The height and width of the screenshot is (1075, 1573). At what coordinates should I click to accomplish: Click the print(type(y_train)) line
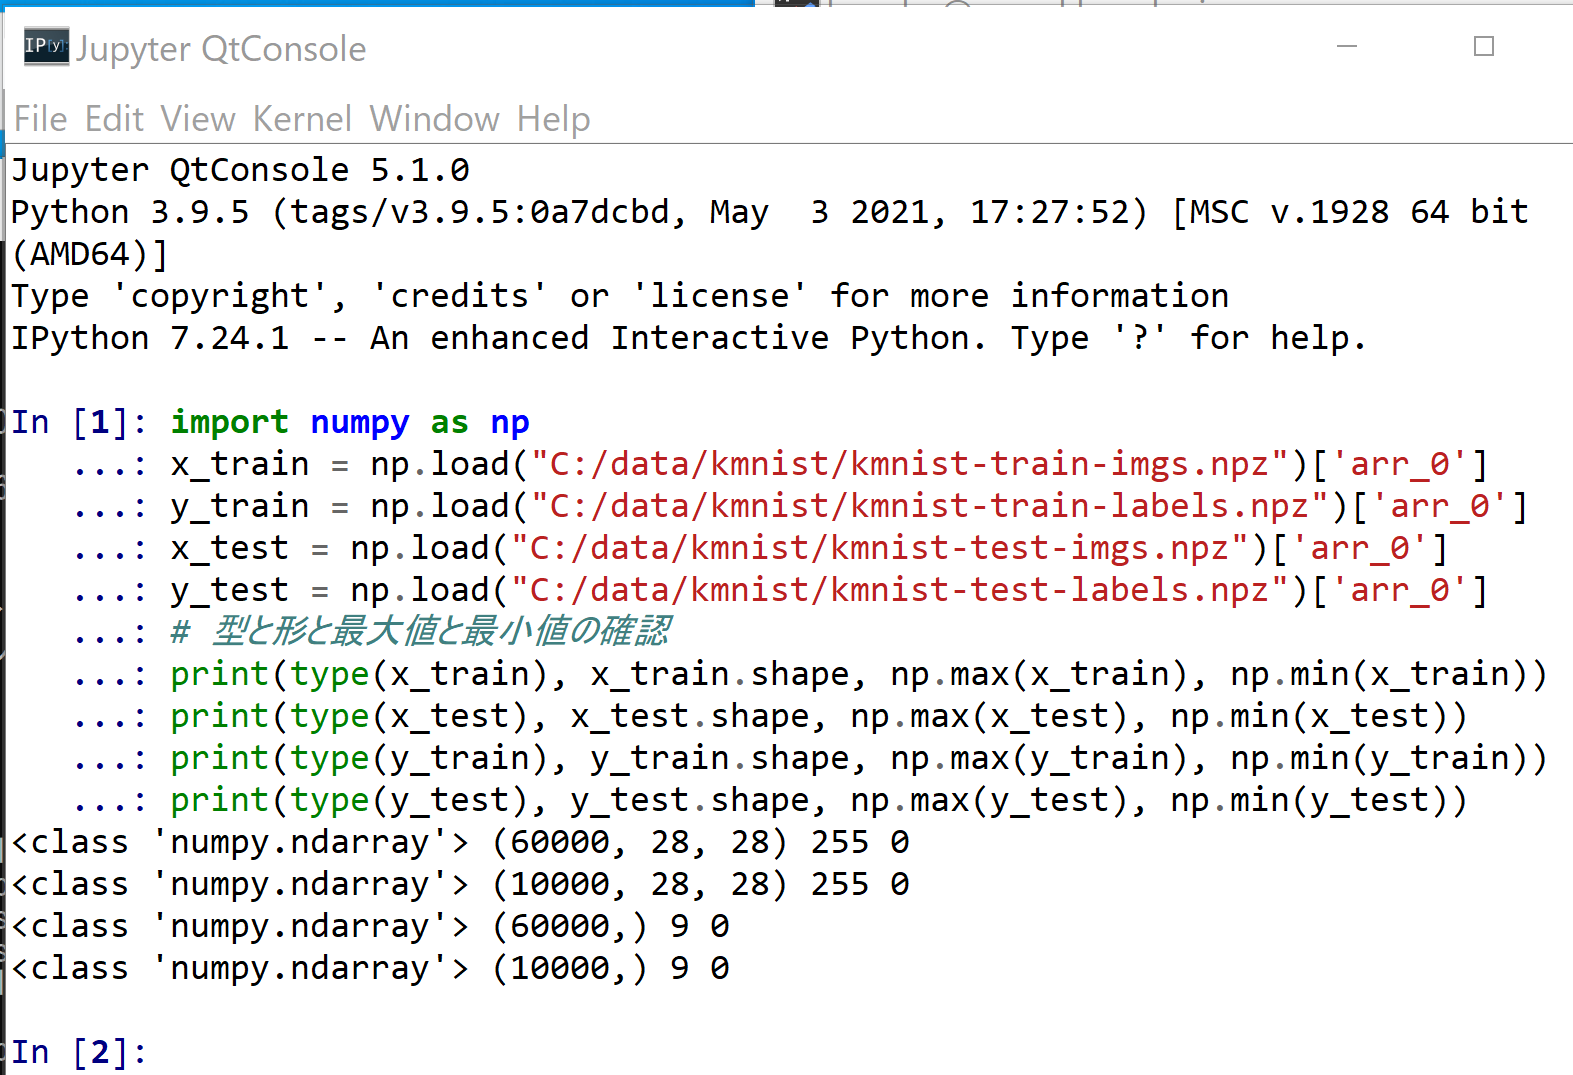[x=859, y=758]
